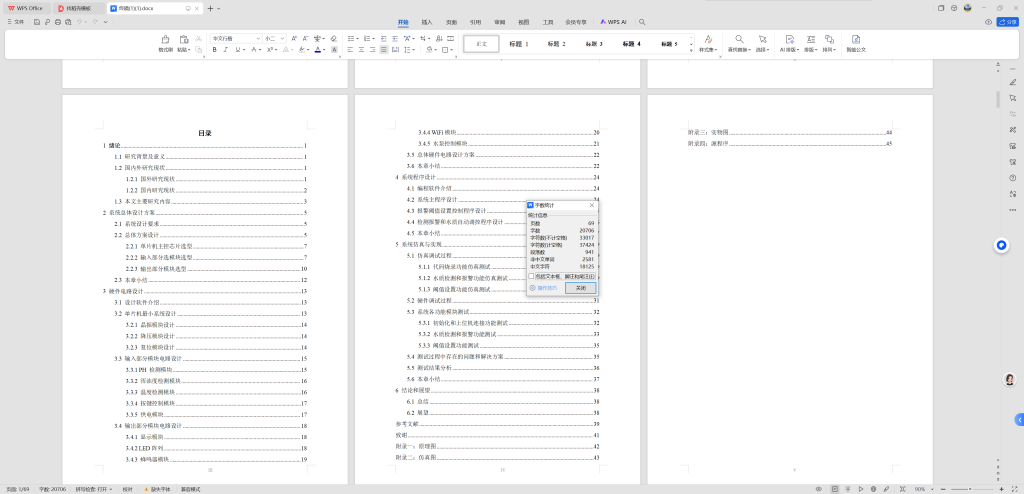Click the 操作技巧 link in dialog
Screen dimensions: 1024x494
pos(546,288)
